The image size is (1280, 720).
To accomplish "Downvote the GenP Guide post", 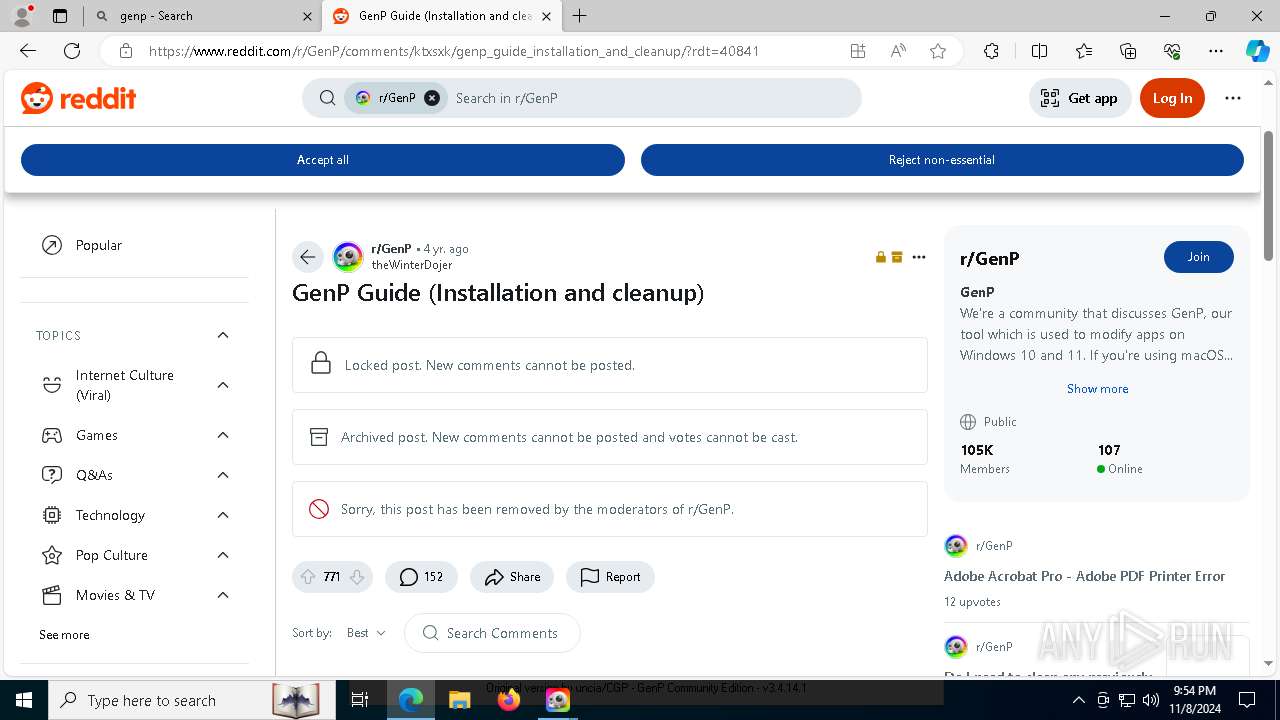I will (357, 577).
